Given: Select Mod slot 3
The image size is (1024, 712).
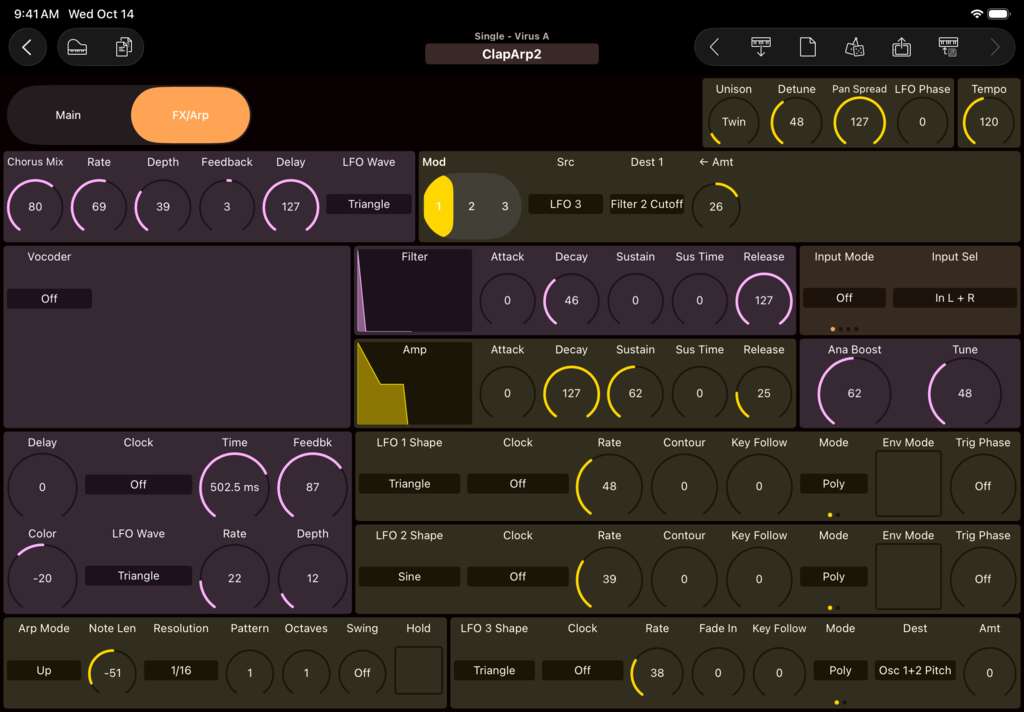Looking at the screenshot, I should pos(505,206).
